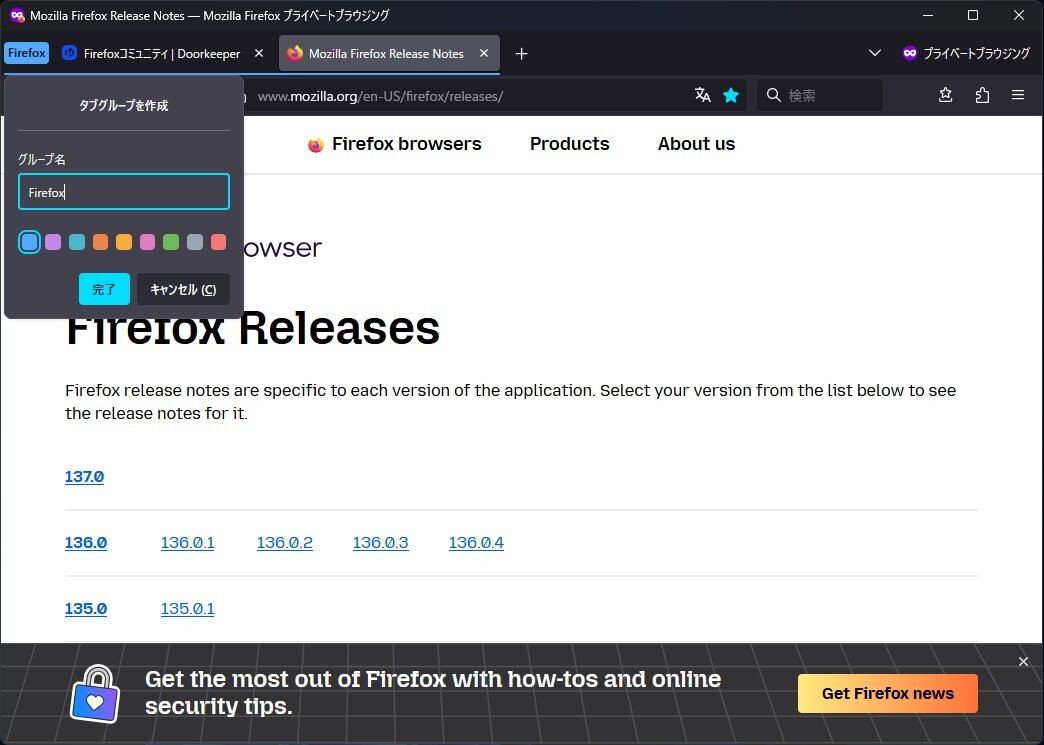Focus the 検索 search box
This screenshot has height=745, width=1044.
click(x=820, y=95)
